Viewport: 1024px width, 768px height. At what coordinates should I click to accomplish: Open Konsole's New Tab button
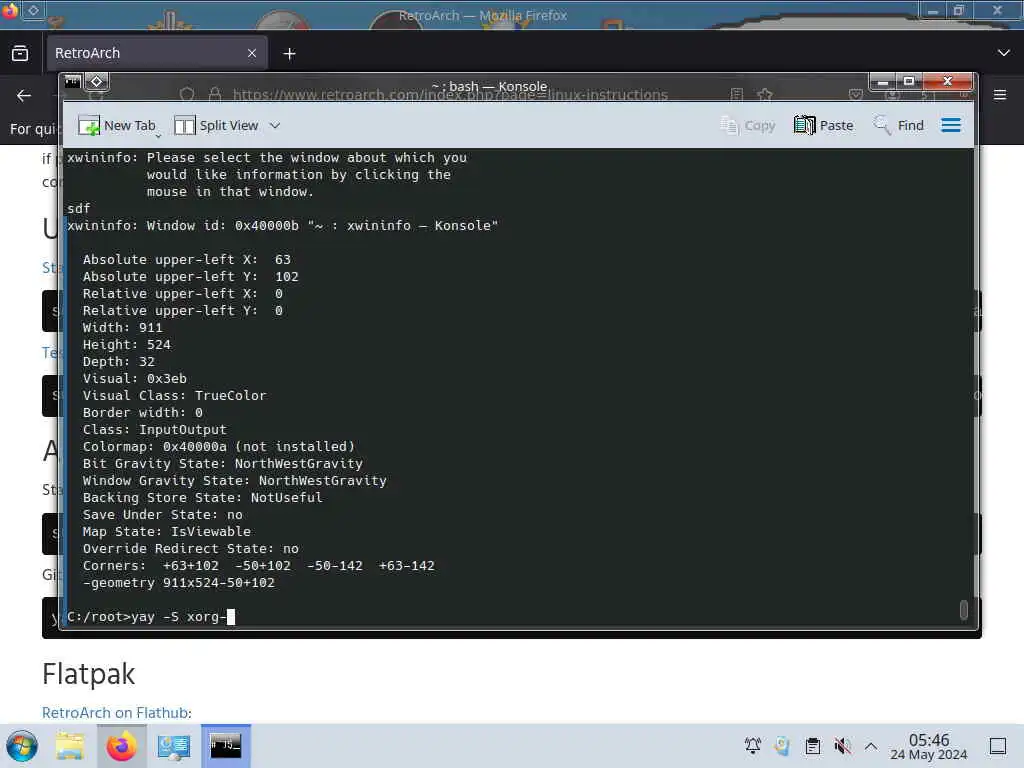(116, 125)
